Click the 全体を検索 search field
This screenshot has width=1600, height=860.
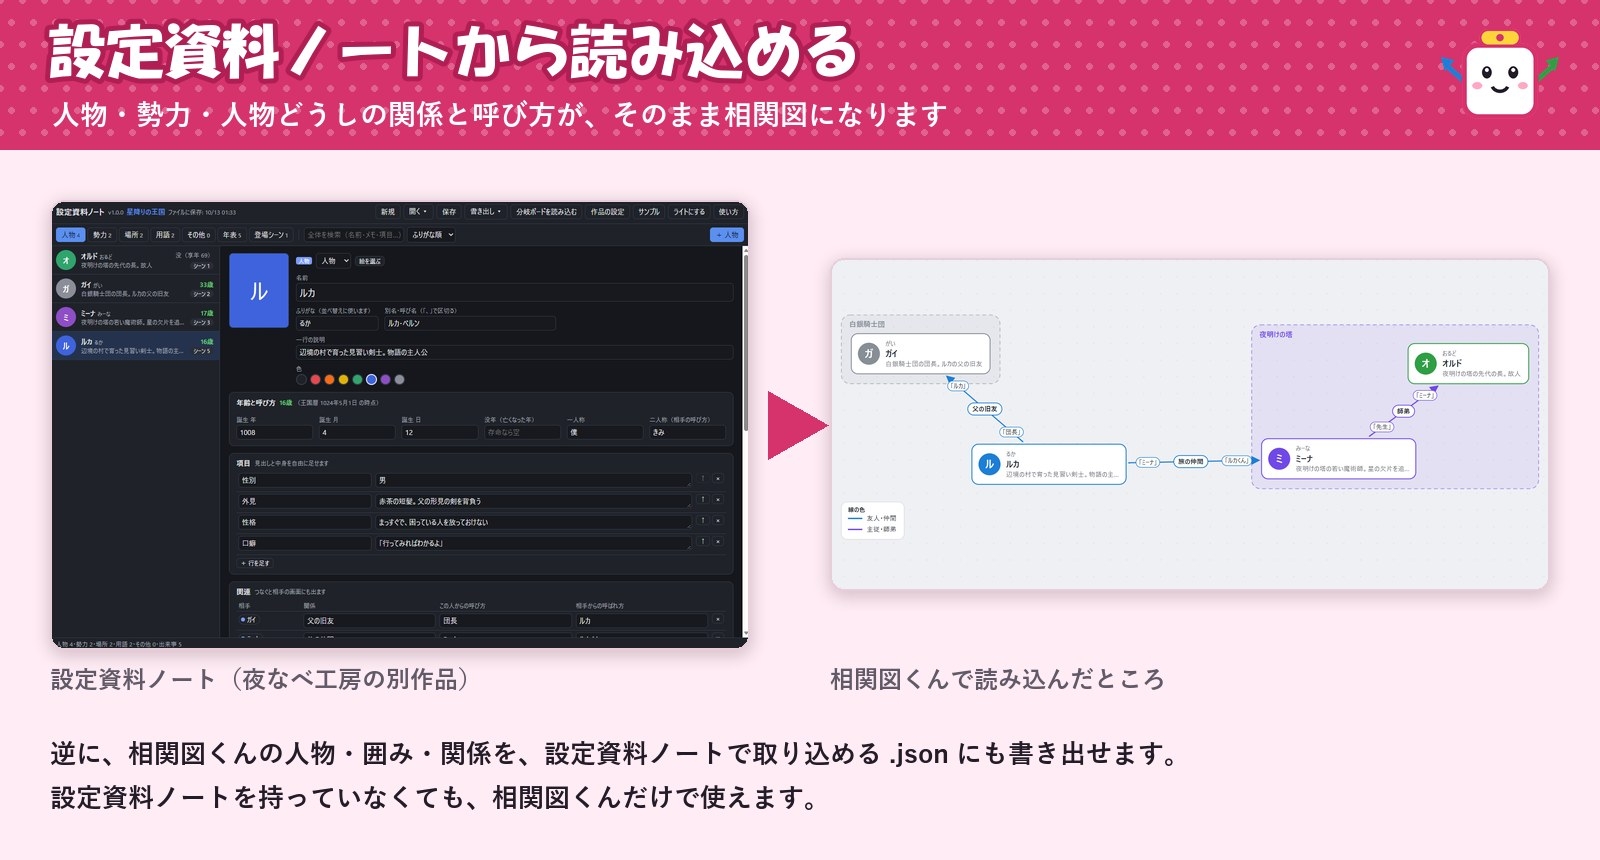(354, 235)
